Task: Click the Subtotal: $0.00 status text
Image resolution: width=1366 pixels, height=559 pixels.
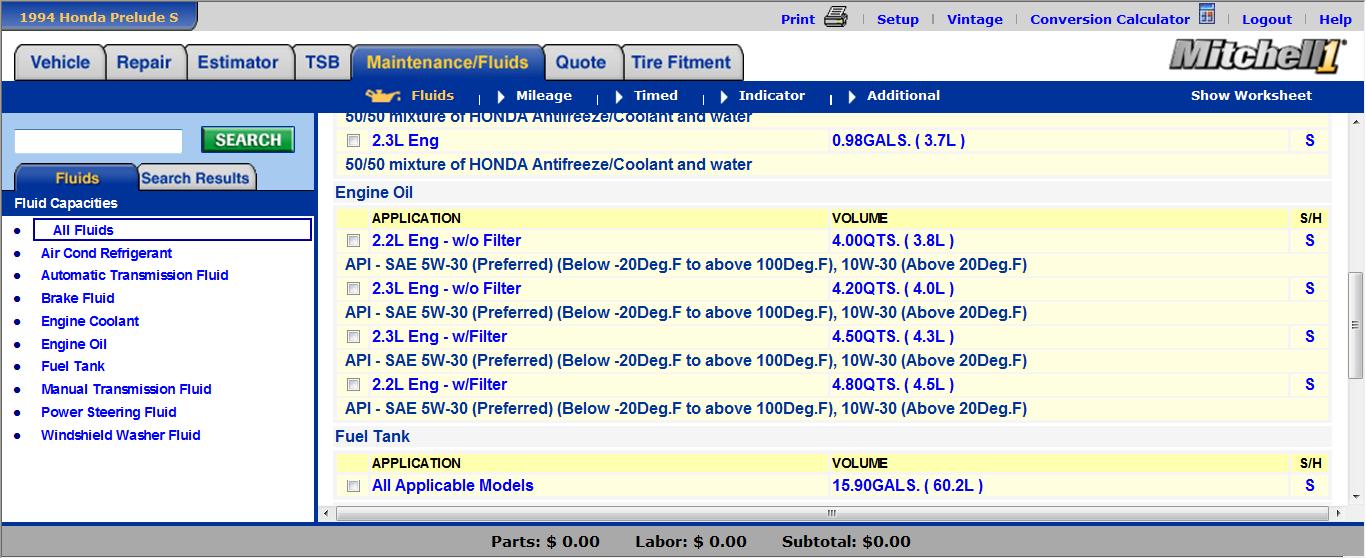Action: click(x=846, y=542)
